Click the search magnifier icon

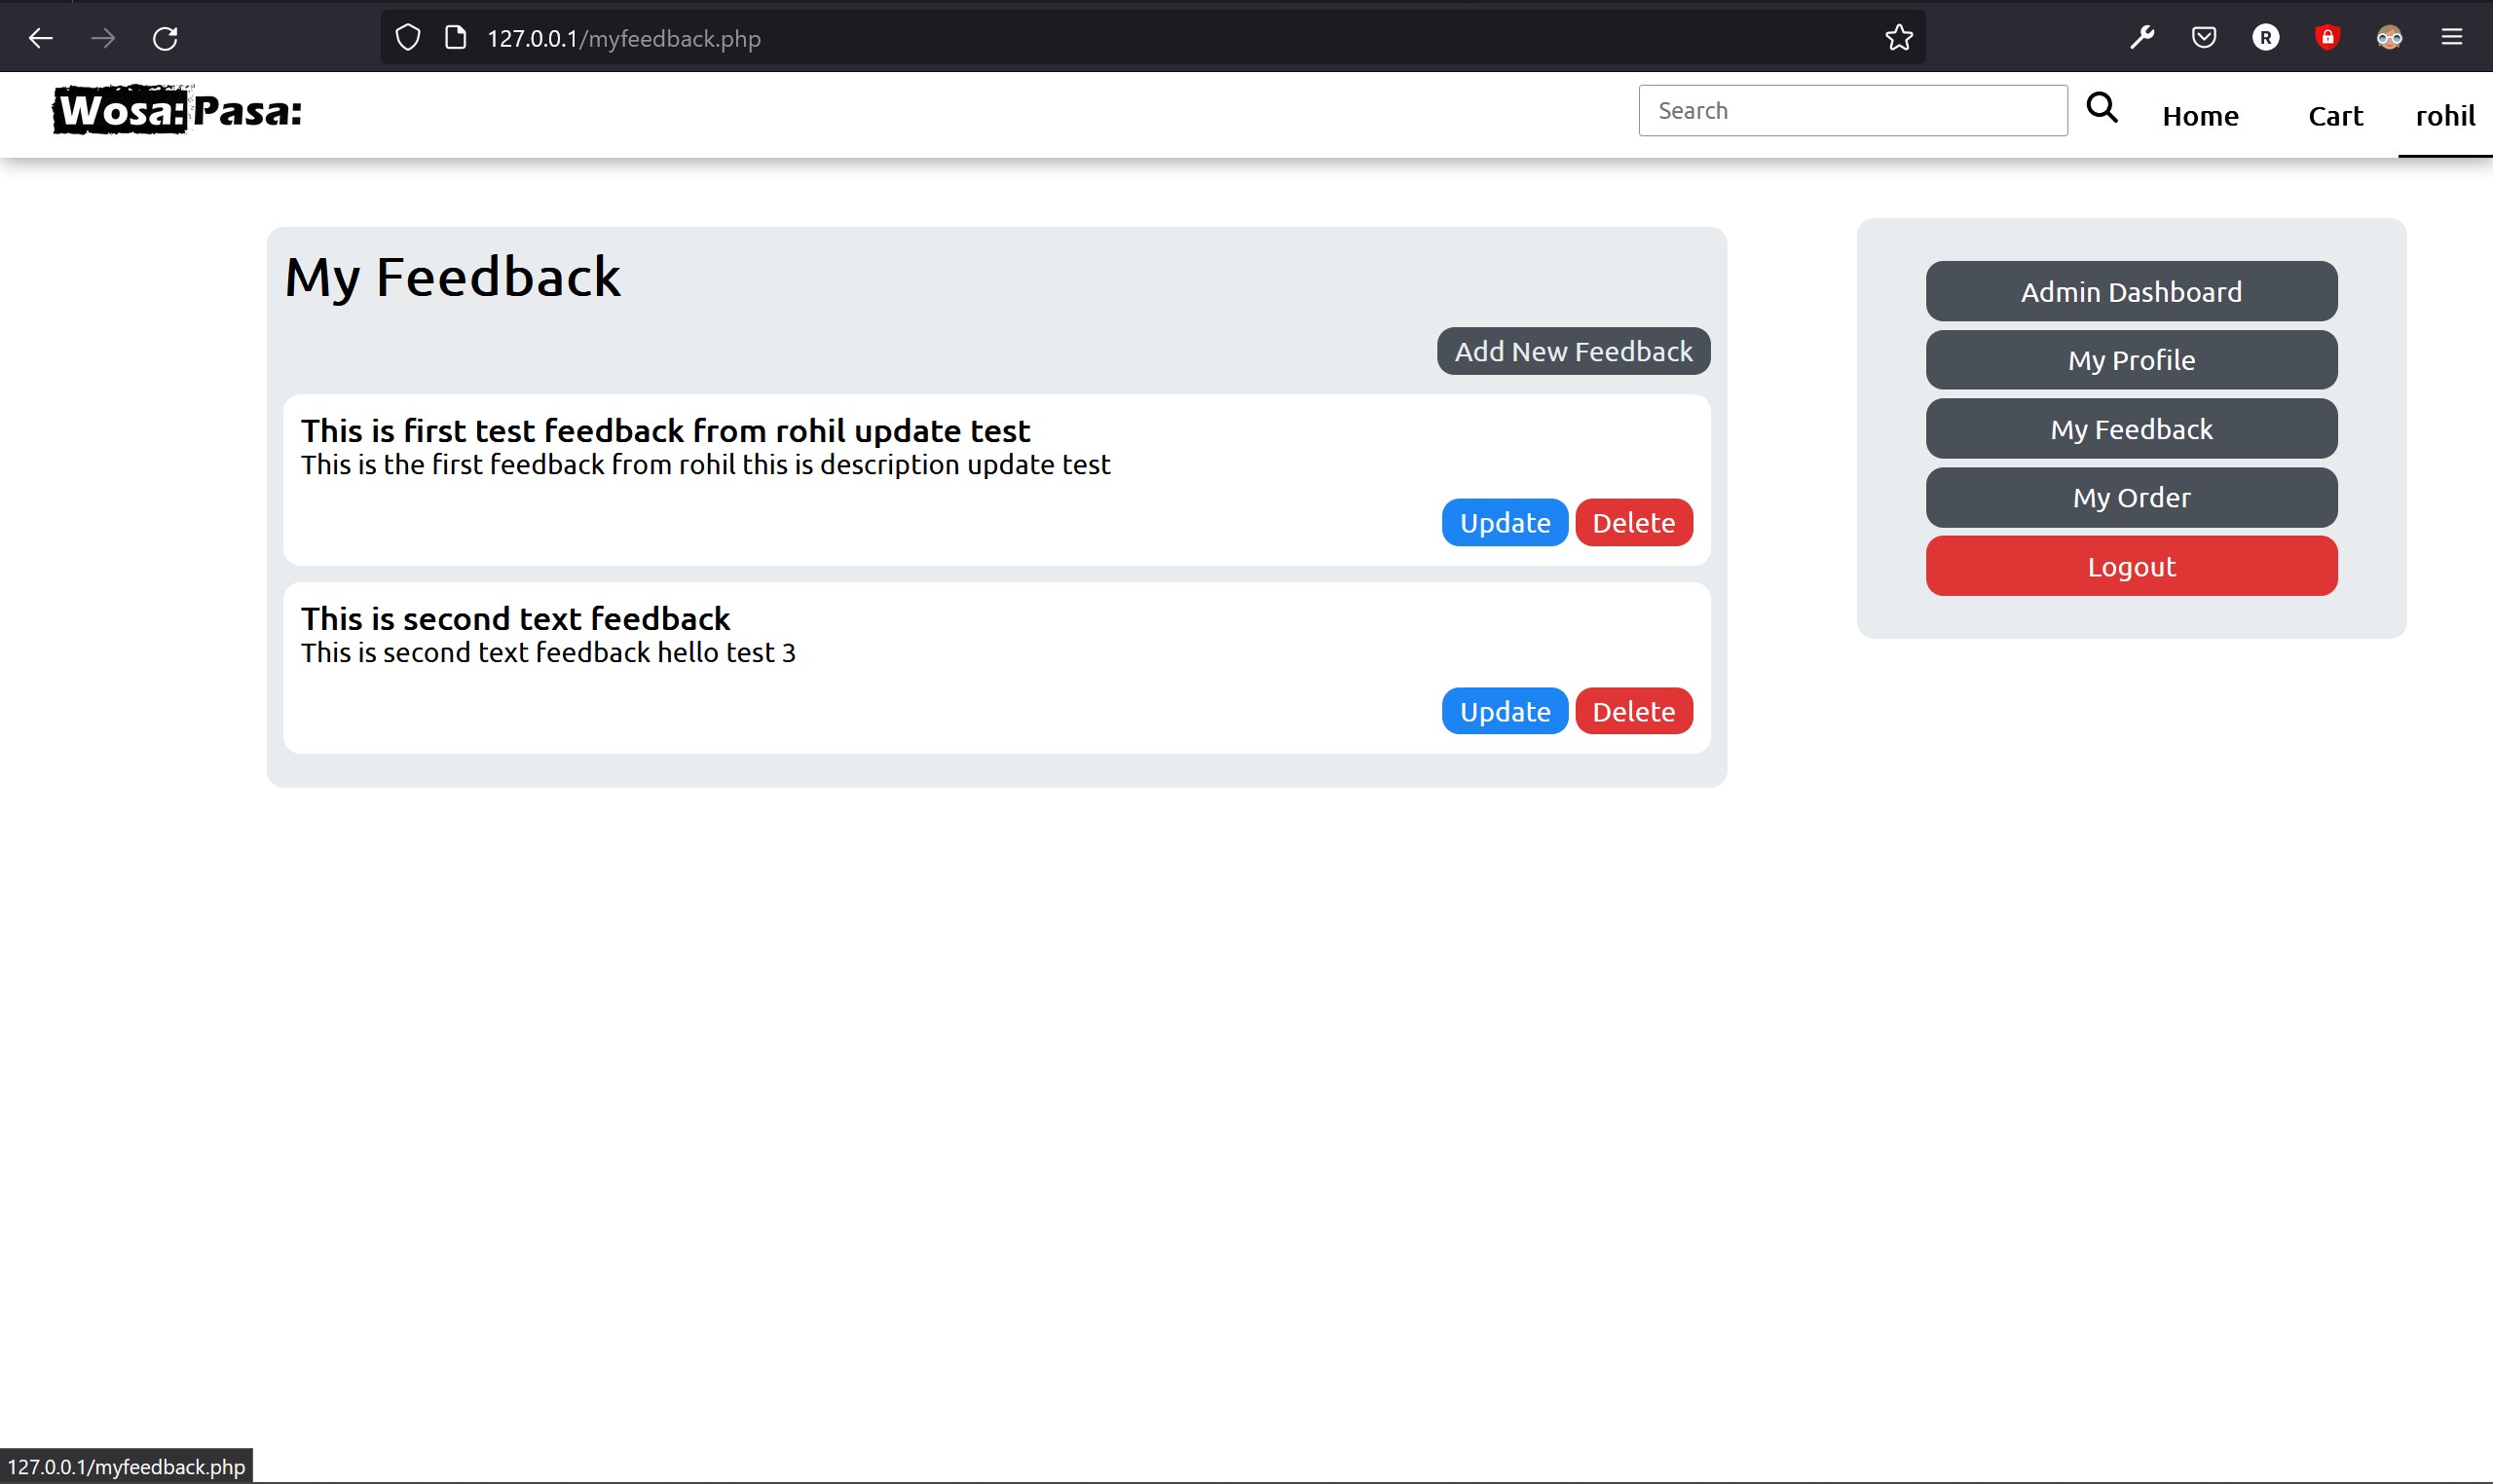2102,108
